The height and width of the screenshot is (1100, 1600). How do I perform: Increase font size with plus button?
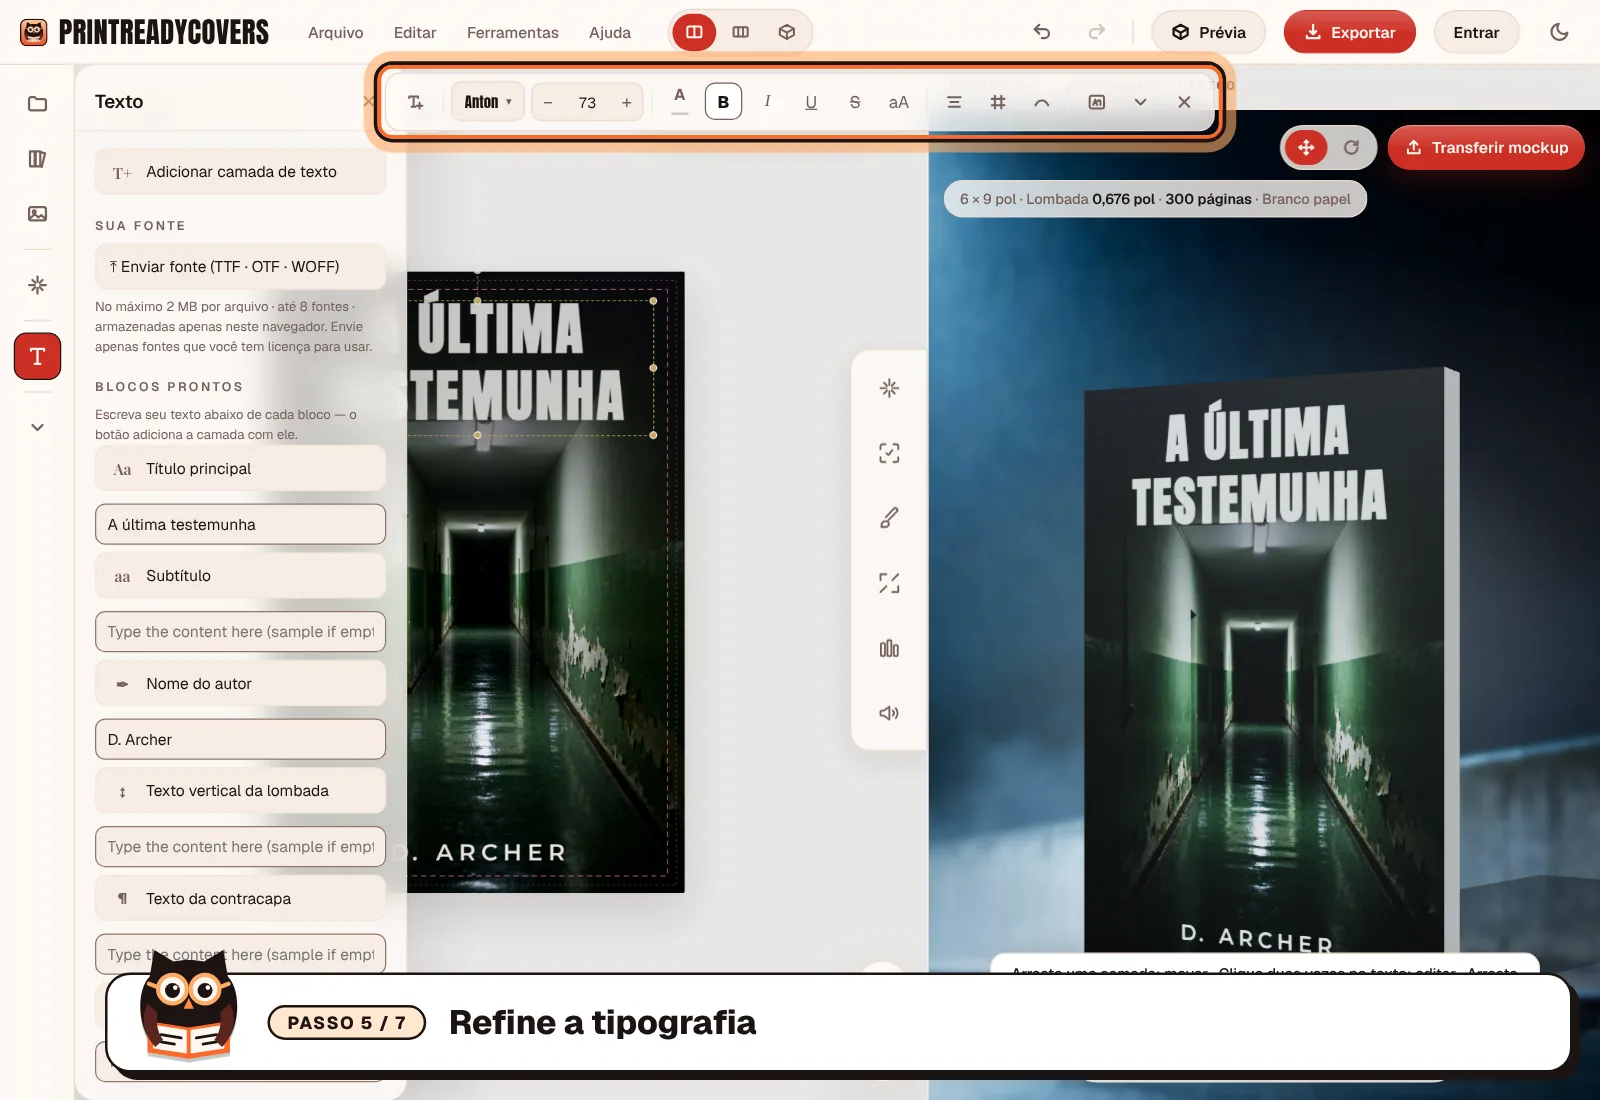(627, 102)
